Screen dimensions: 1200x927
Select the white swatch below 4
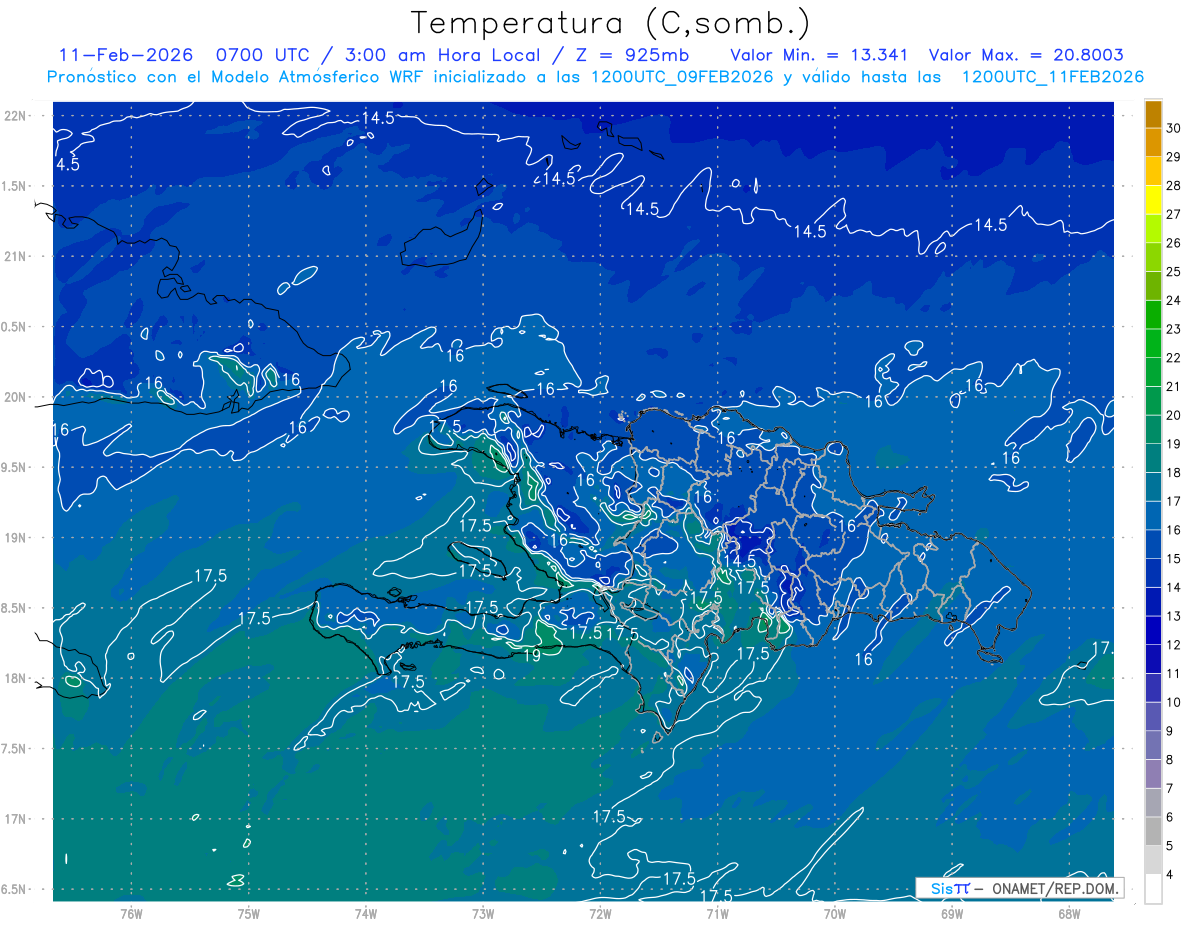click(1153, 889)
